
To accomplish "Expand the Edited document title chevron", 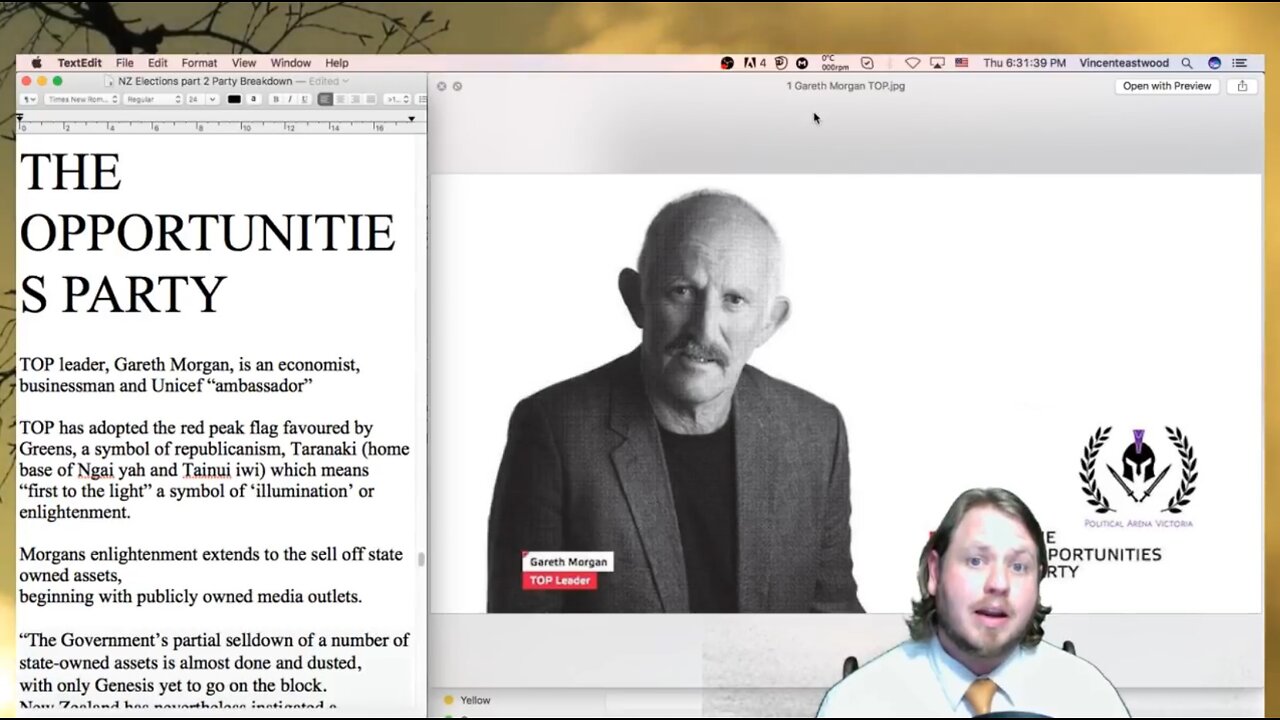I will (x=346, y=81).
